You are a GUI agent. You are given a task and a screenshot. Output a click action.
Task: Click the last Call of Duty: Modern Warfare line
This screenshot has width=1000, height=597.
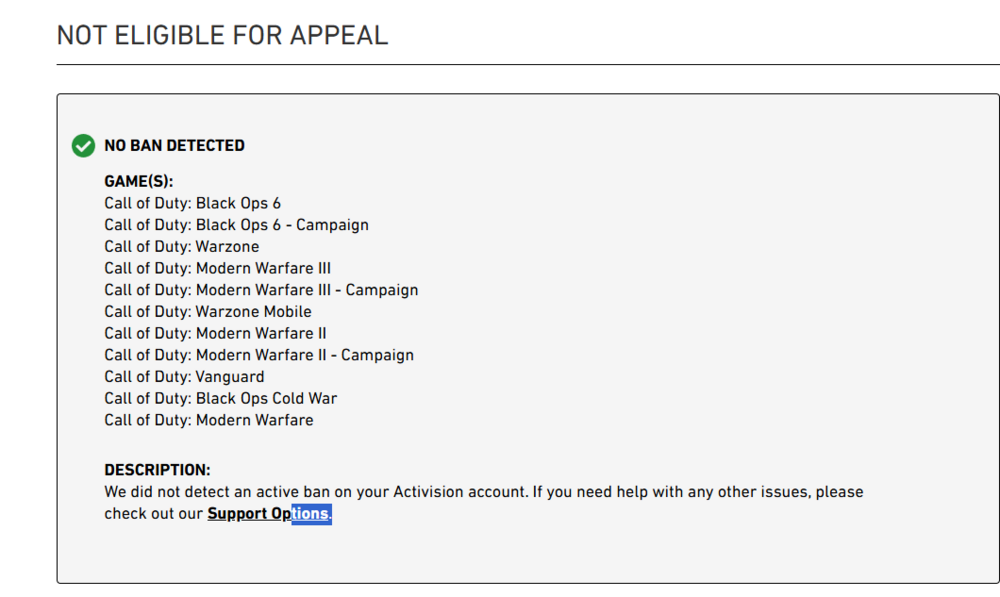209,420
